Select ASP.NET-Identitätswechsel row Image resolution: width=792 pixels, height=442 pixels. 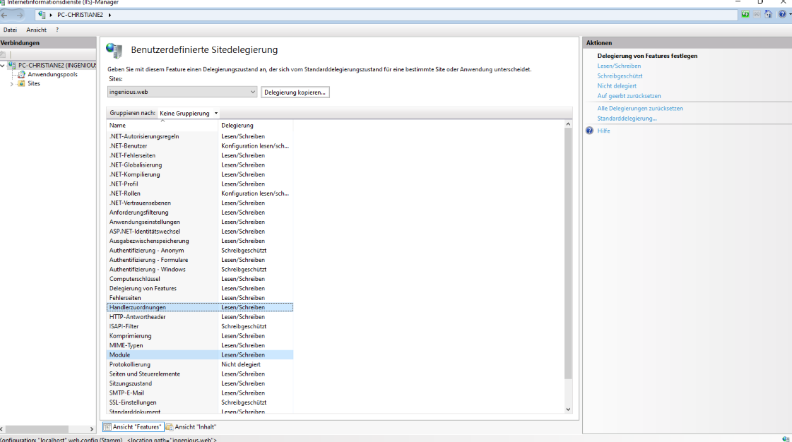coord(200,231)
